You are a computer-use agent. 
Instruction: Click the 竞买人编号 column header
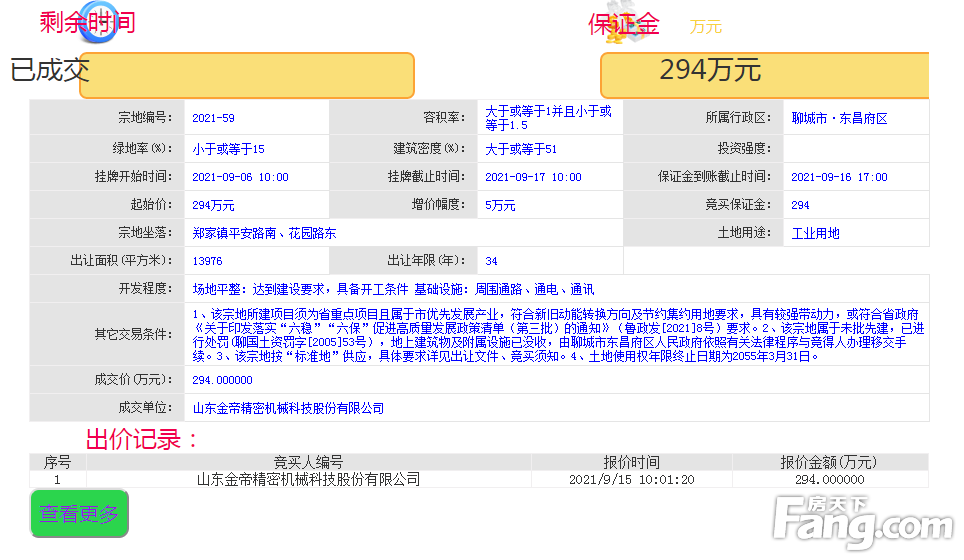(x=308, y=462)
